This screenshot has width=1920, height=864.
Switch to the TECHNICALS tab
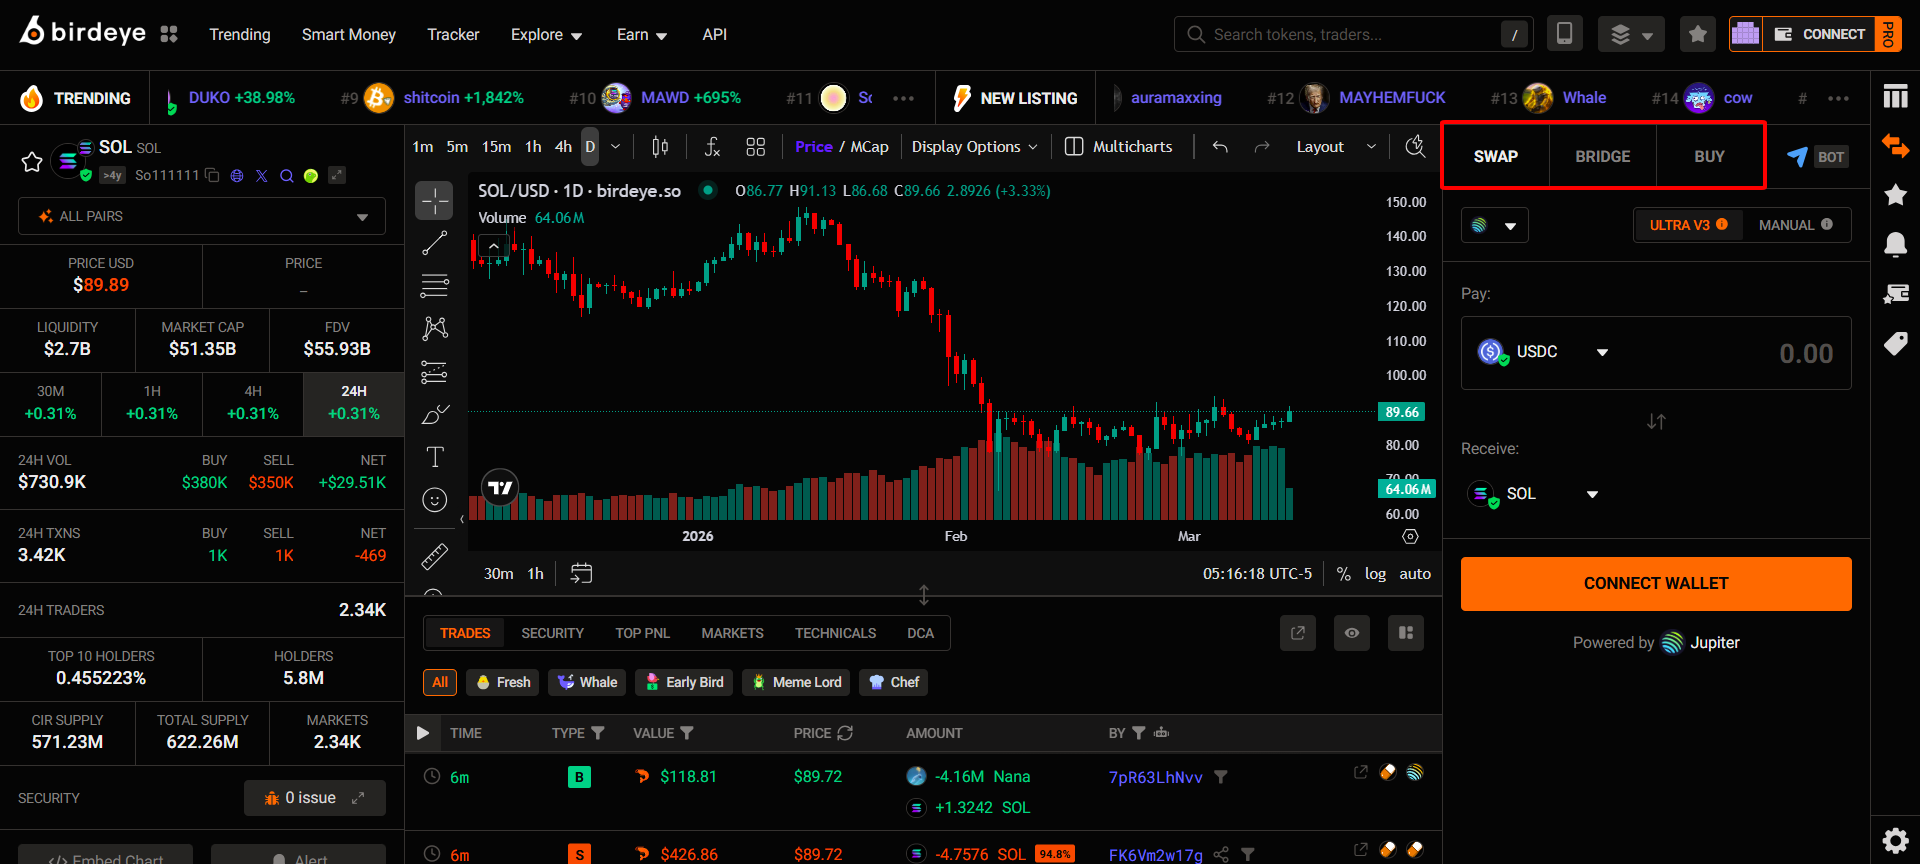(x=835, y=633)
